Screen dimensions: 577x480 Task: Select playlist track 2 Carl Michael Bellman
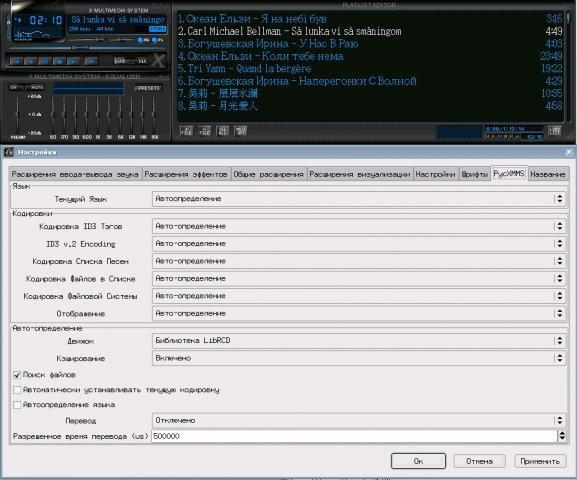[x=370, y=31]
